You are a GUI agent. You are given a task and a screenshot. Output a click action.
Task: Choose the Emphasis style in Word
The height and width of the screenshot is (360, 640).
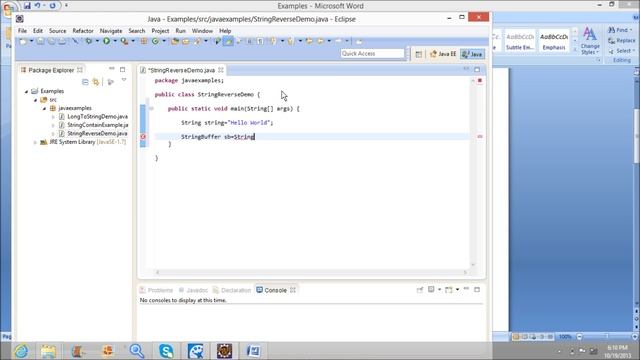[554, 41]
